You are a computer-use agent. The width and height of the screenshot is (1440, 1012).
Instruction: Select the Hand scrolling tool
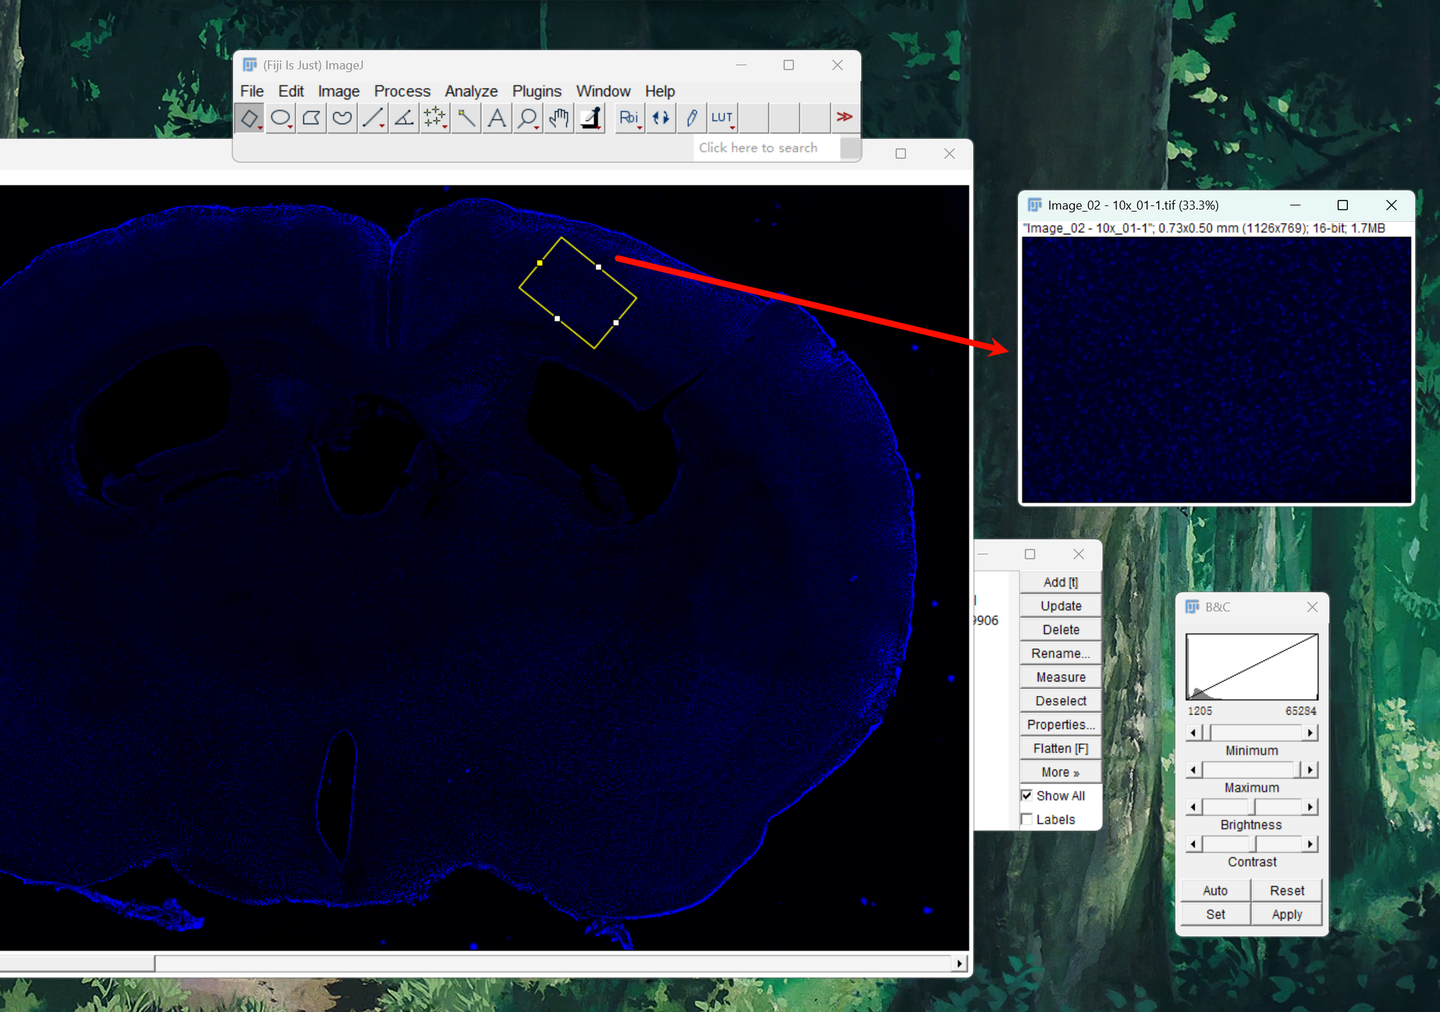[x=558, y=118]
